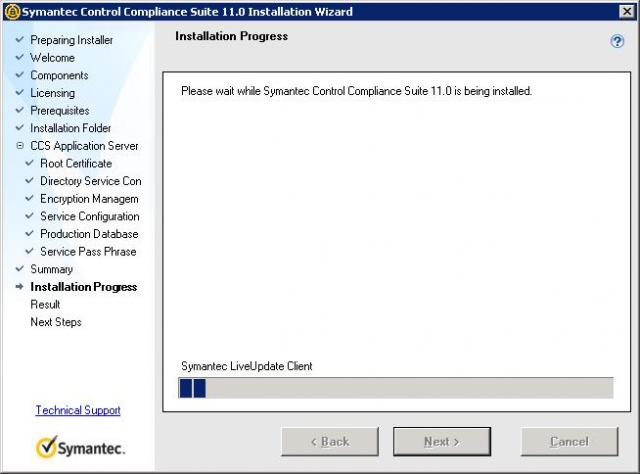Click the checkmark next to Installation Folder
This screenshot has height=474, width=640.
[20, 127]
